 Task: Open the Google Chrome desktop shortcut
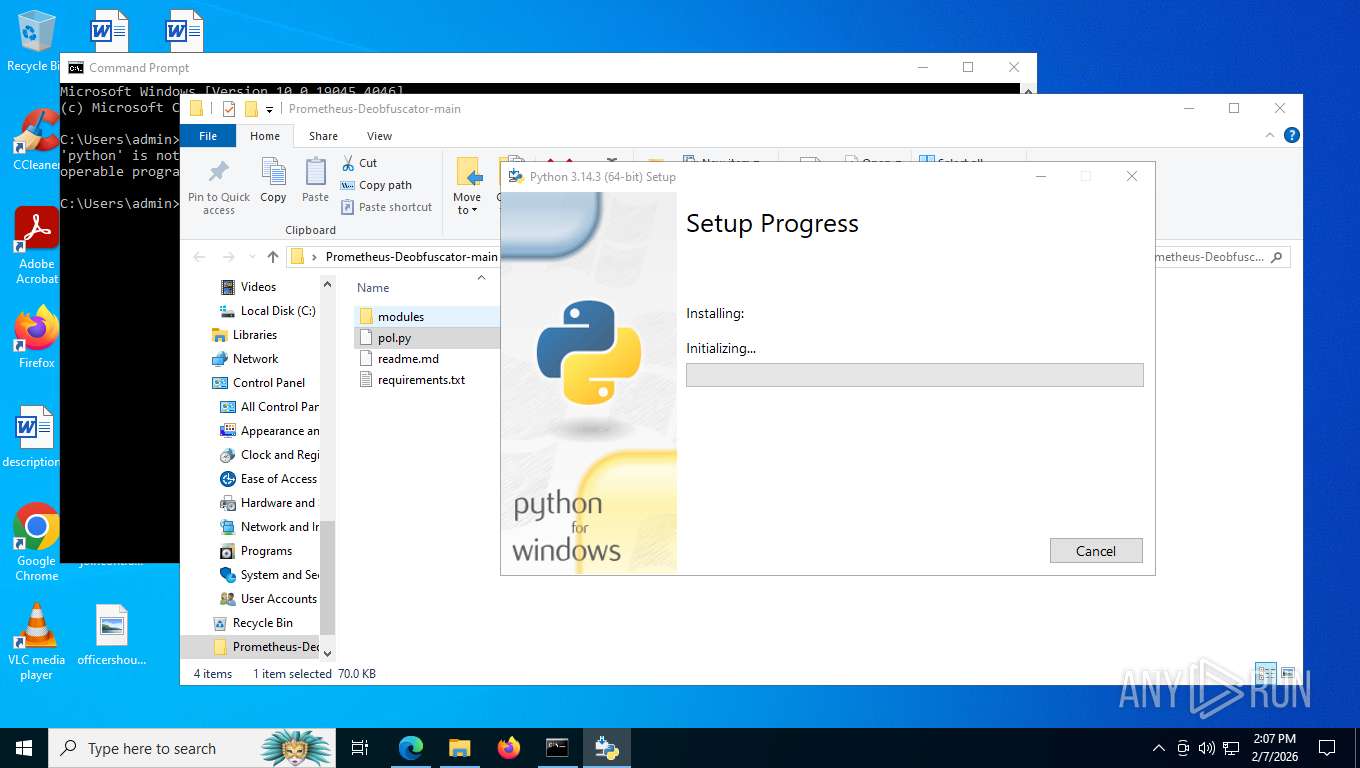click(x=37, y=542)
